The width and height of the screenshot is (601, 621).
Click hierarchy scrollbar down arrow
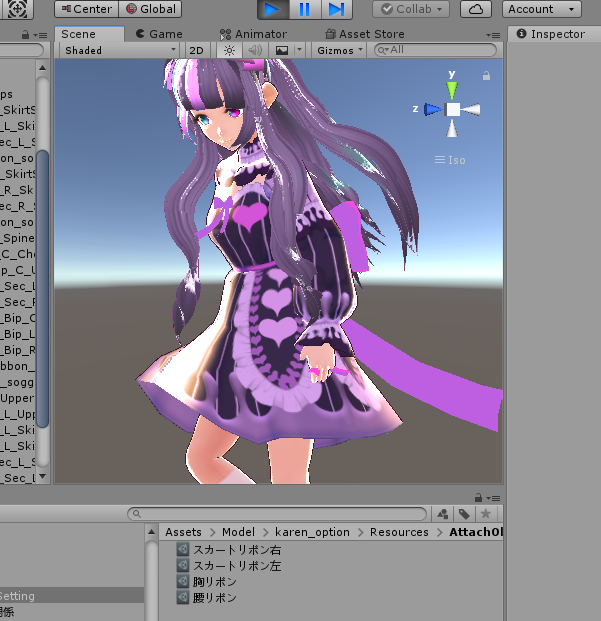click(42, 476)
